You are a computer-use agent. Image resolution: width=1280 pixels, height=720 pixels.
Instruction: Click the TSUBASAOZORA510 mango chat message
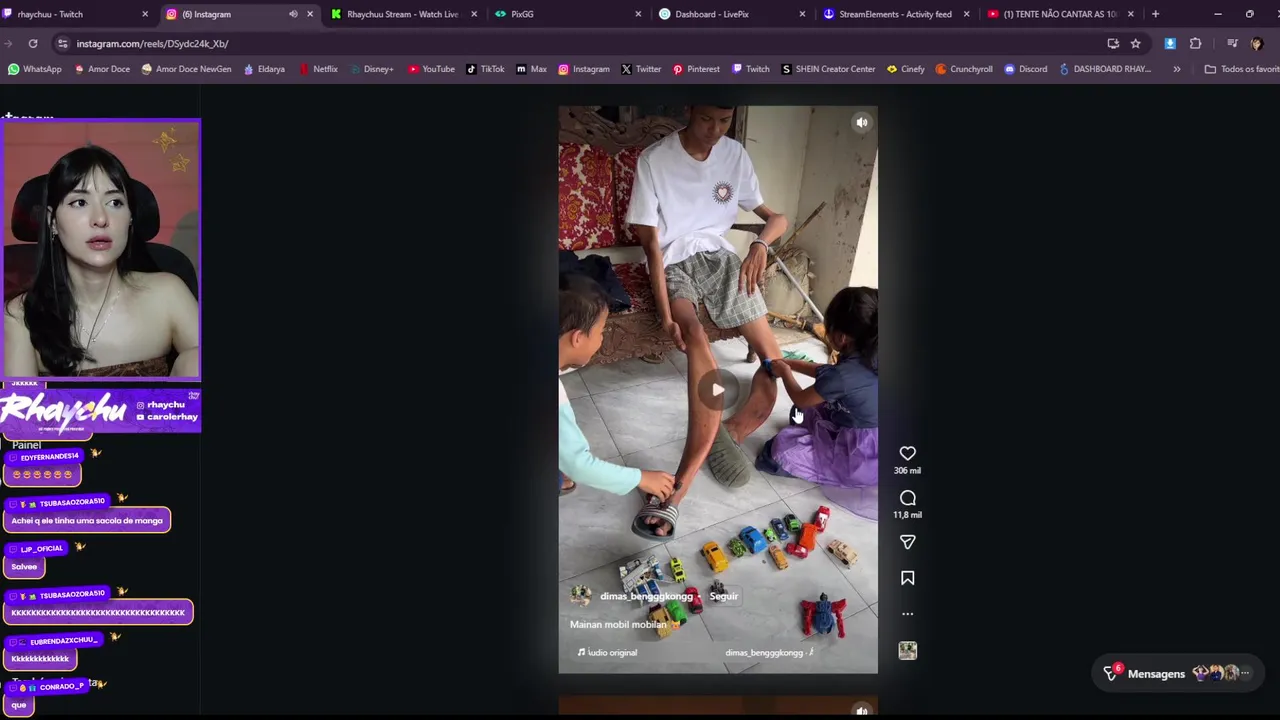[87, 520]
